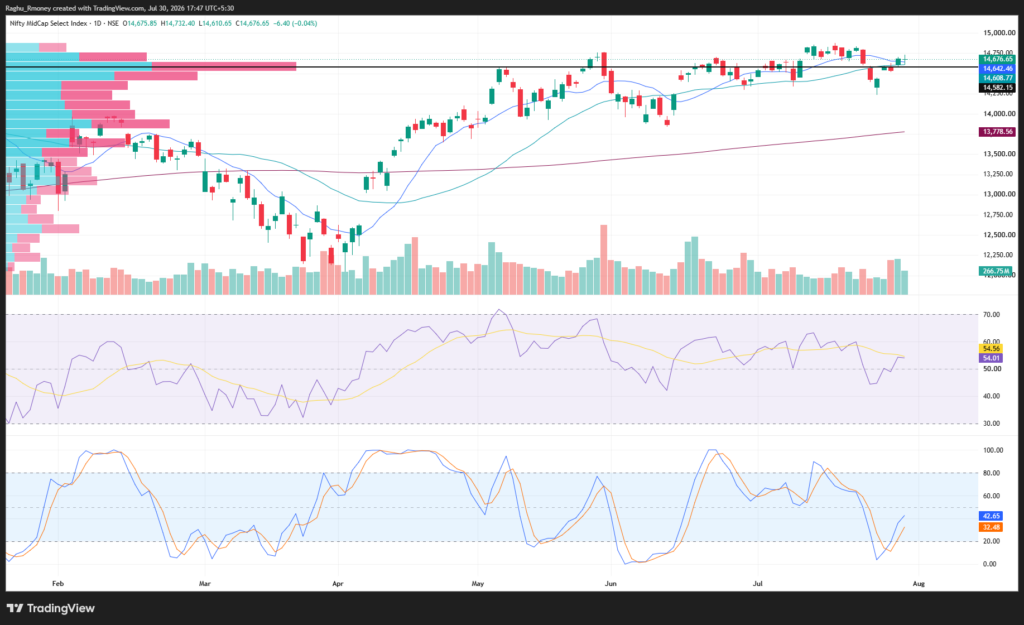Click the 12,500.00 price axis label
The image size is (1024, 625).
tap(999, 234)
